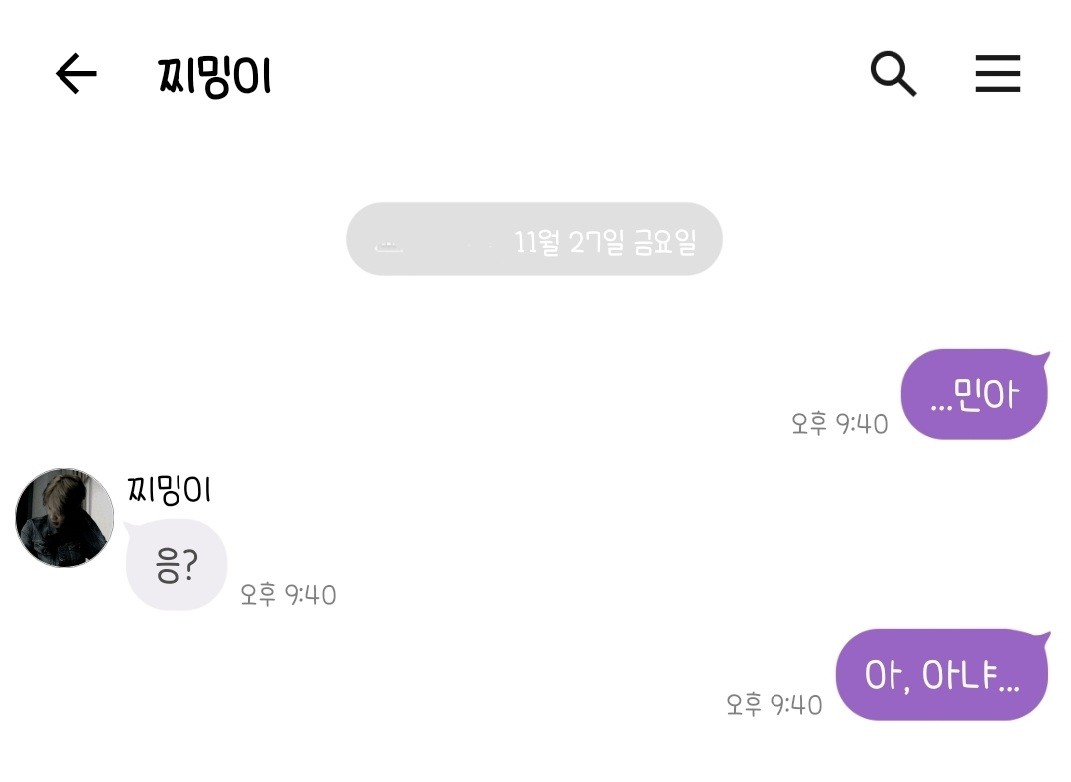Select the purple "아, 아냐..." message bubble
The image size is (1071, 782).
941,676
